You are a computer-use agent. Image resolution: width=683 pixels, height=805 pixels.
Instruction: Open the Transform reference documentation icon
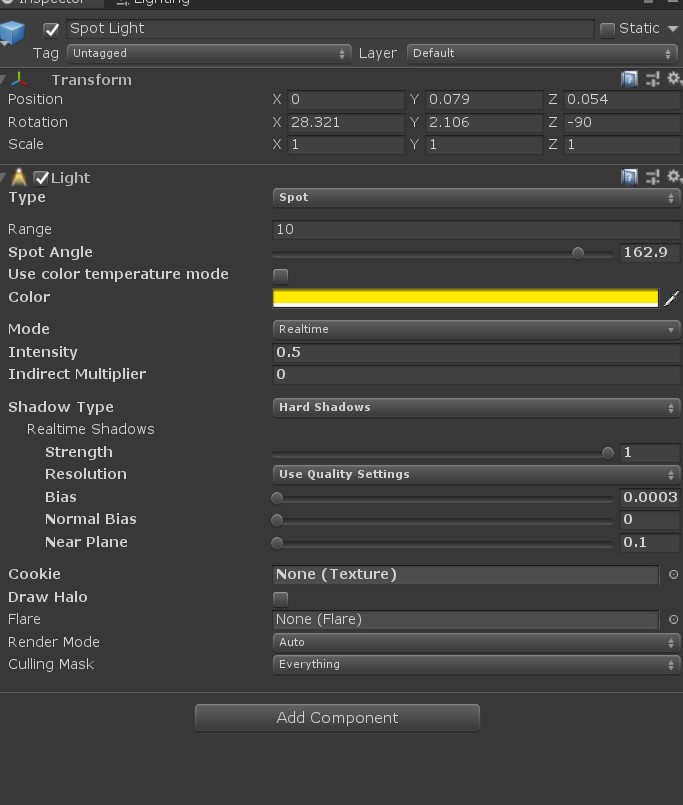[x=629, y=79]
